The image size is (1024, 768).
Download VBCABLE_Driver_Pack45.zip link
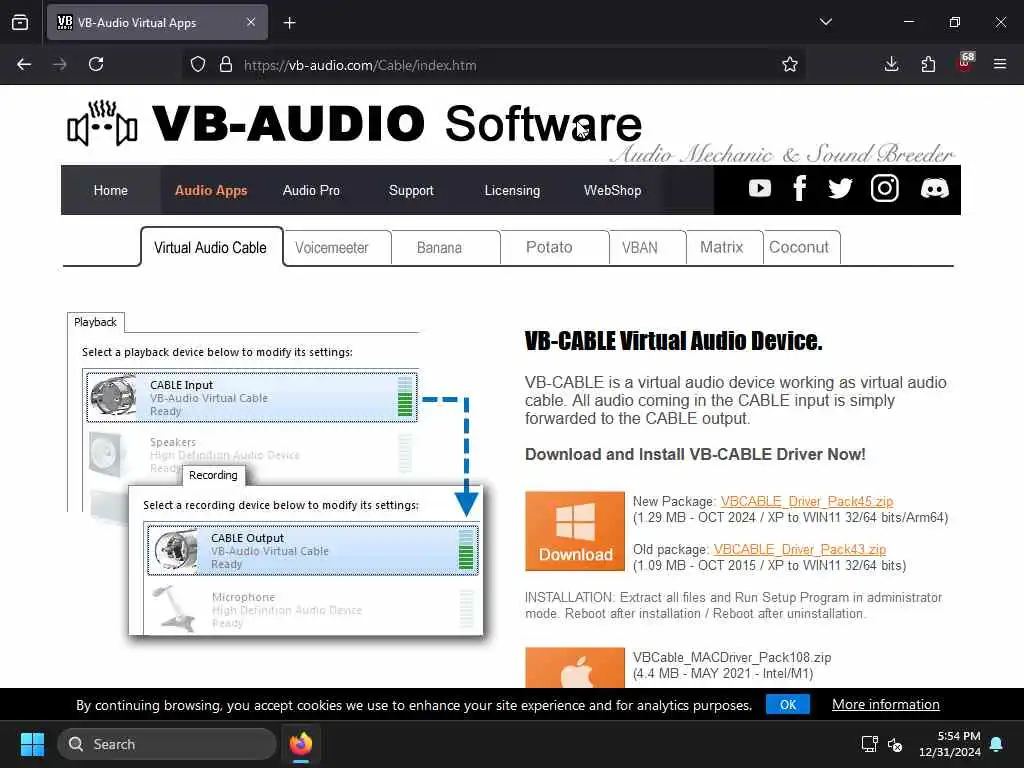[x=807, y=502]
